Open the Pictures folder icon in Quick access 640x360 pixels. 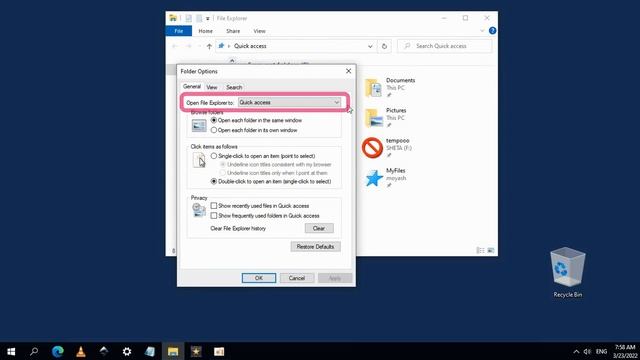click(374, 118)
